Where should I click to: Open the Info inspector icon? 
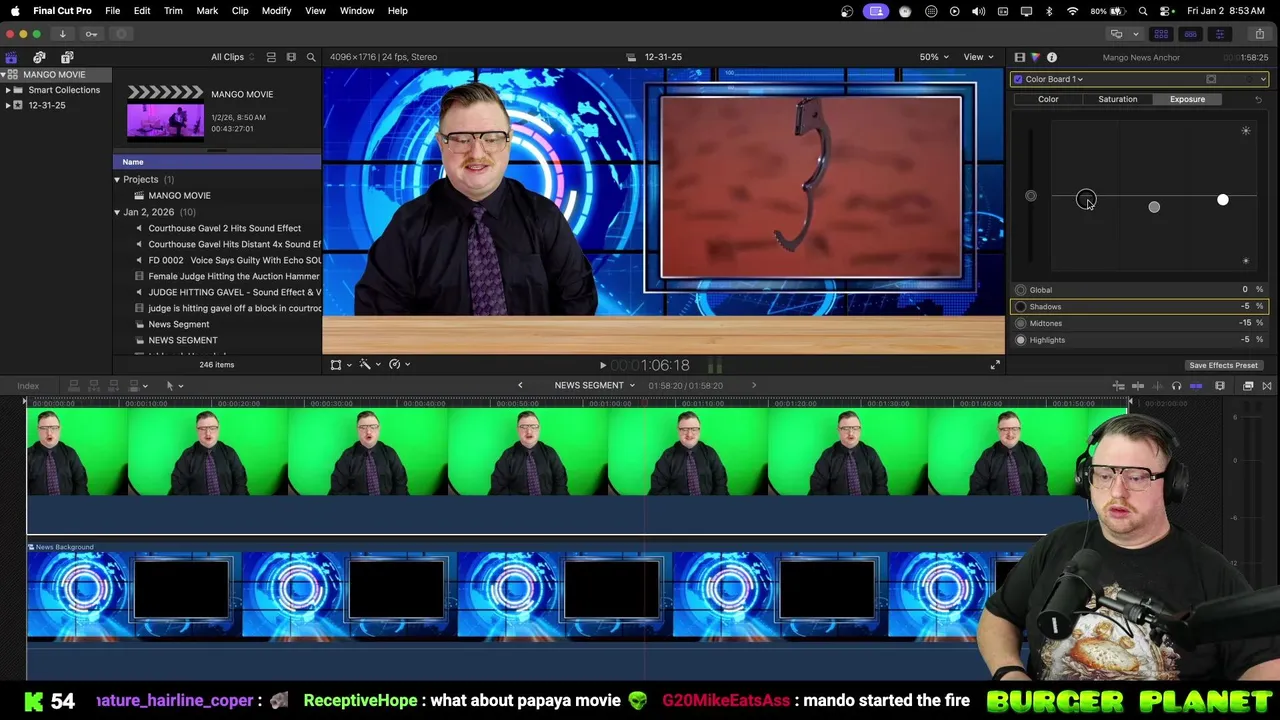pos(1051,57)
